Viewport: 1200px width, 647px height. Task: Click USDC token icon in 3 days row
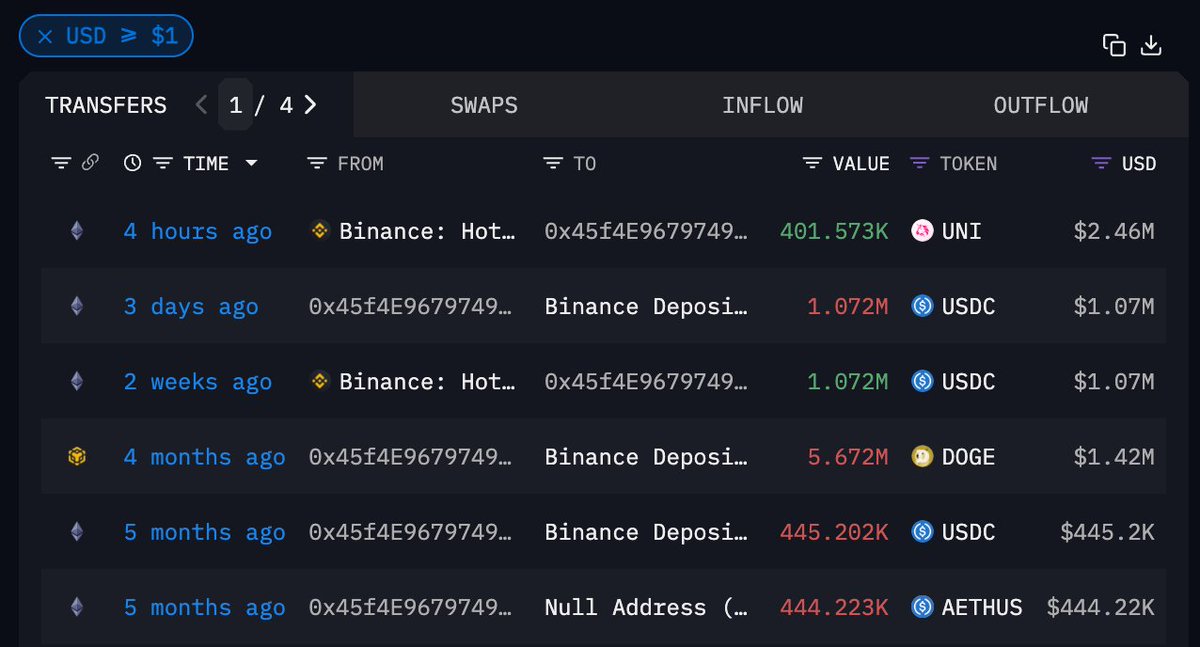click(922, 307)
